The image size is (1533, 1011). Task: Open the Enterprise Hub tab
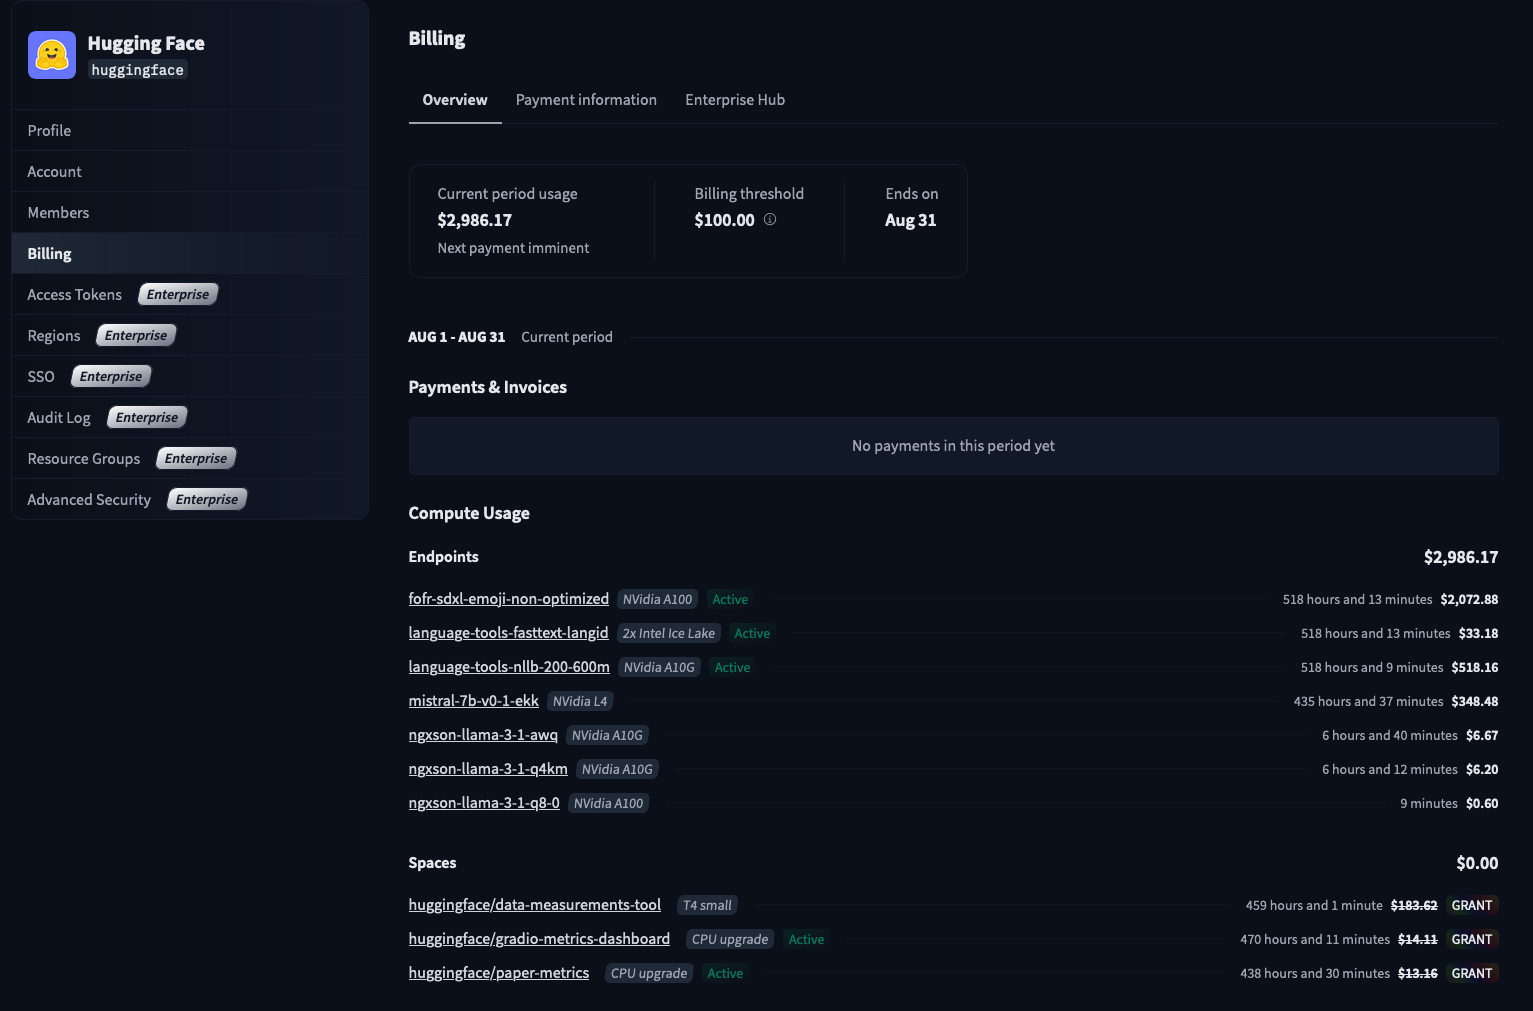coord(735,99)
